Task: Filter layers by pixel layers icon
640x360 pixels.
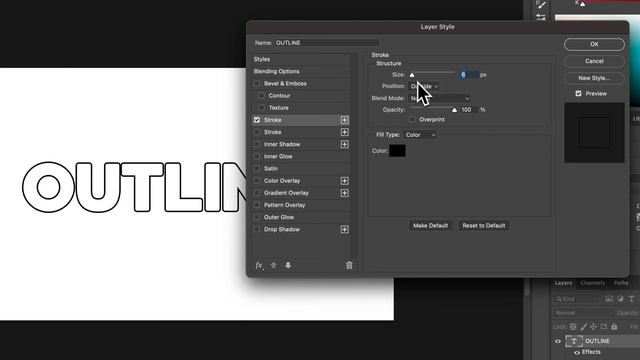Action: coord(609,299)
